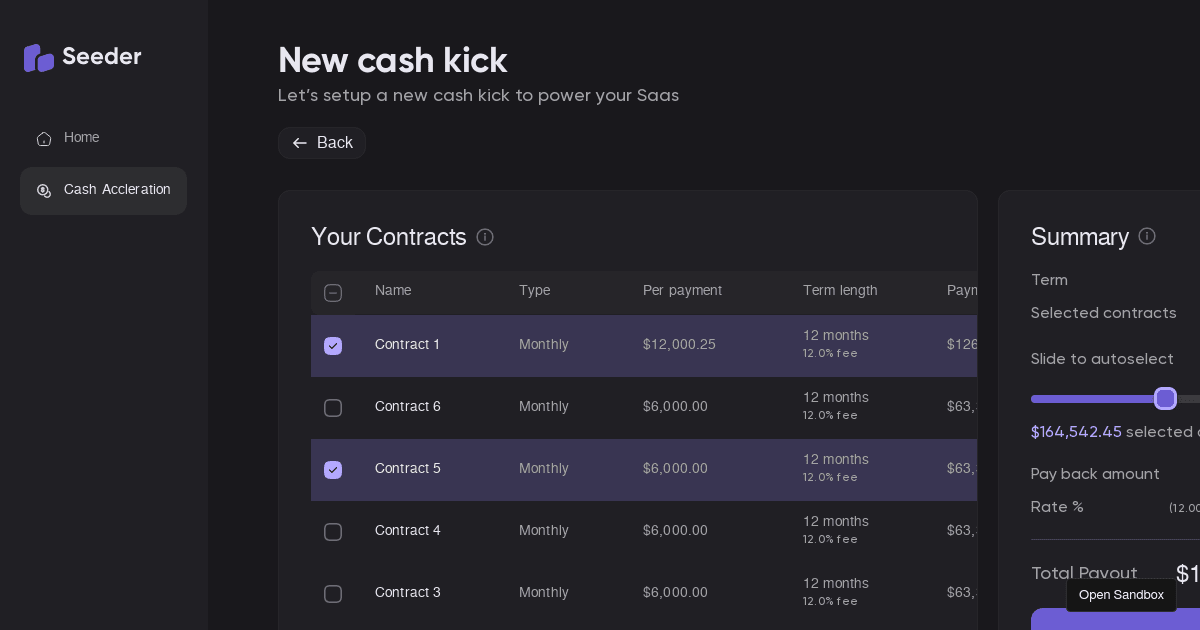This screenshot has width=1200, height=630.
Task: Open Home in the sidebar
Action: pyautogui.click(x=81, y=138)
